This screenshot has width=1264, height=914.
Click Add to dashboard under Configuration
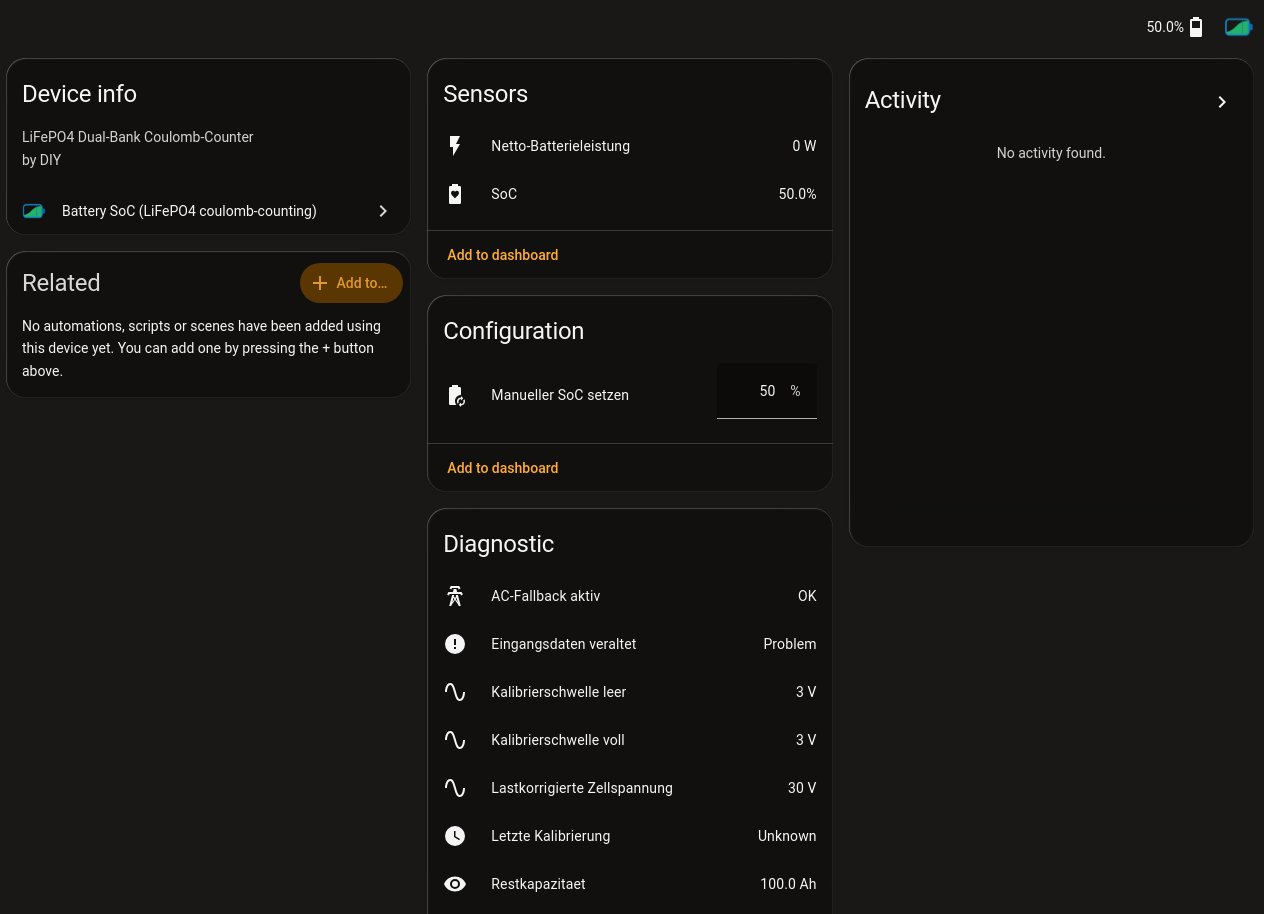pos(503,468)
